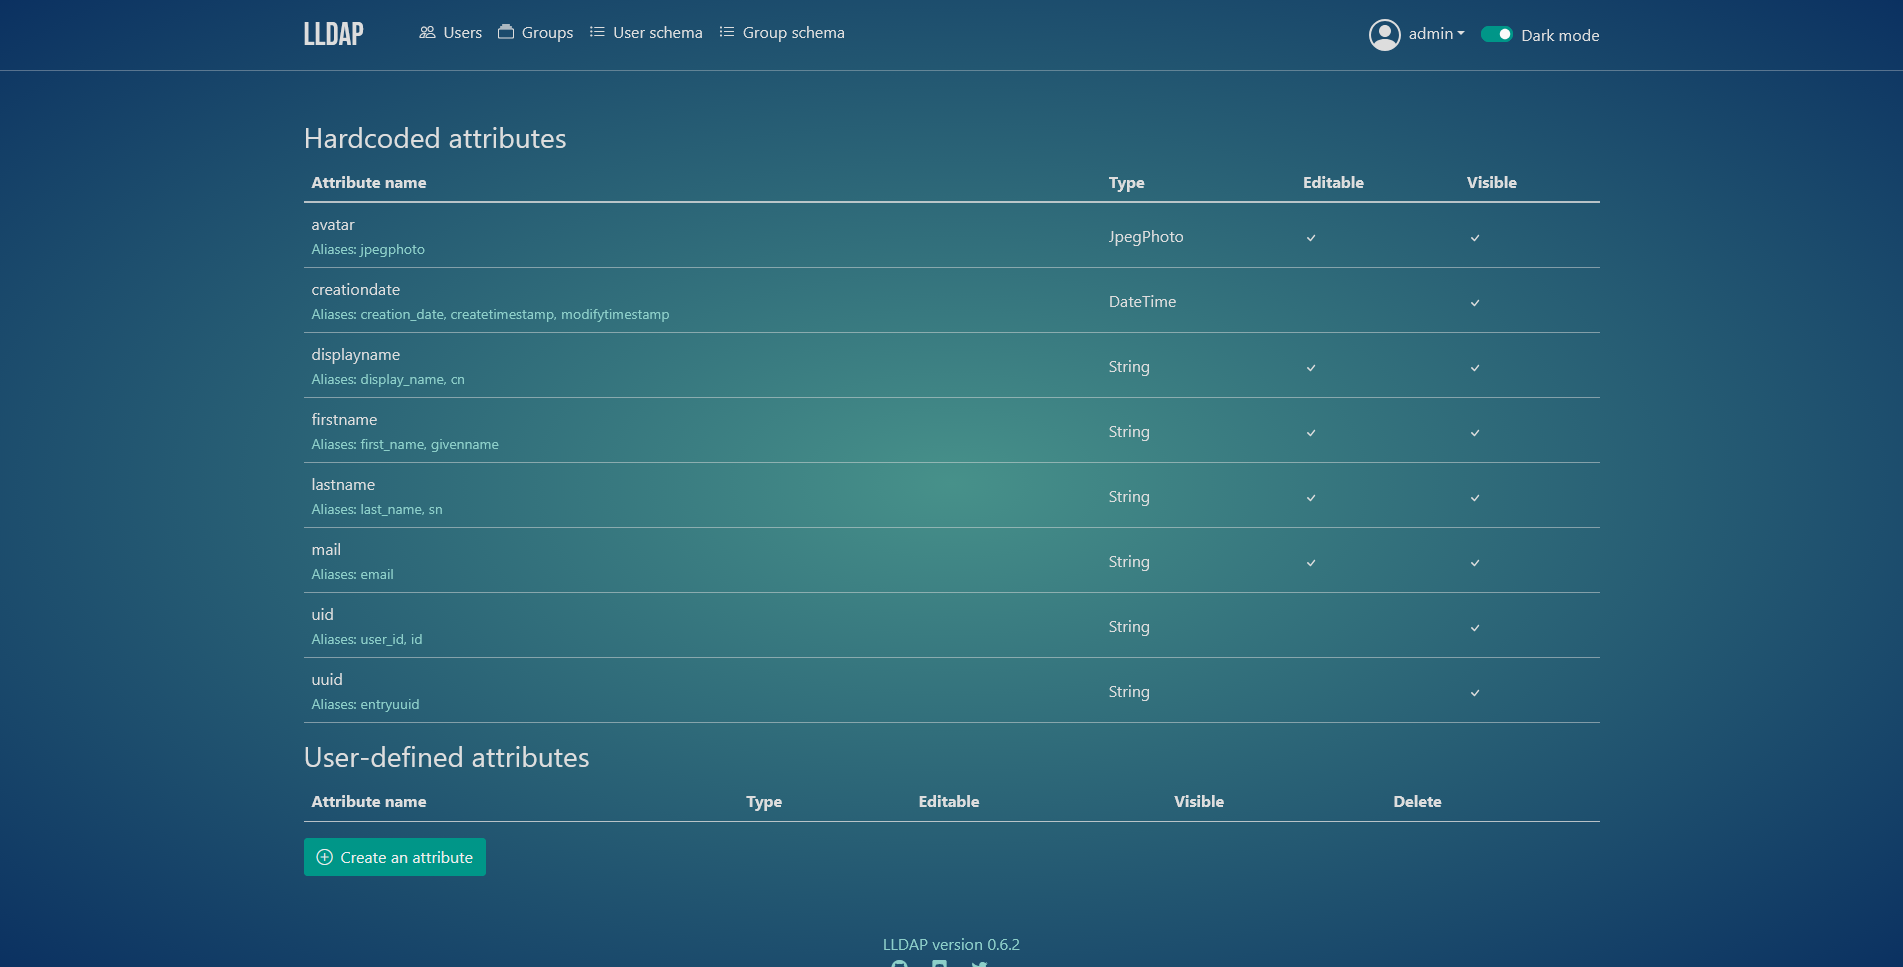Image resolution: width=1903 pixels, height=967 pixels.
Task: Open the Group schema page
Action: click(782, 33)
